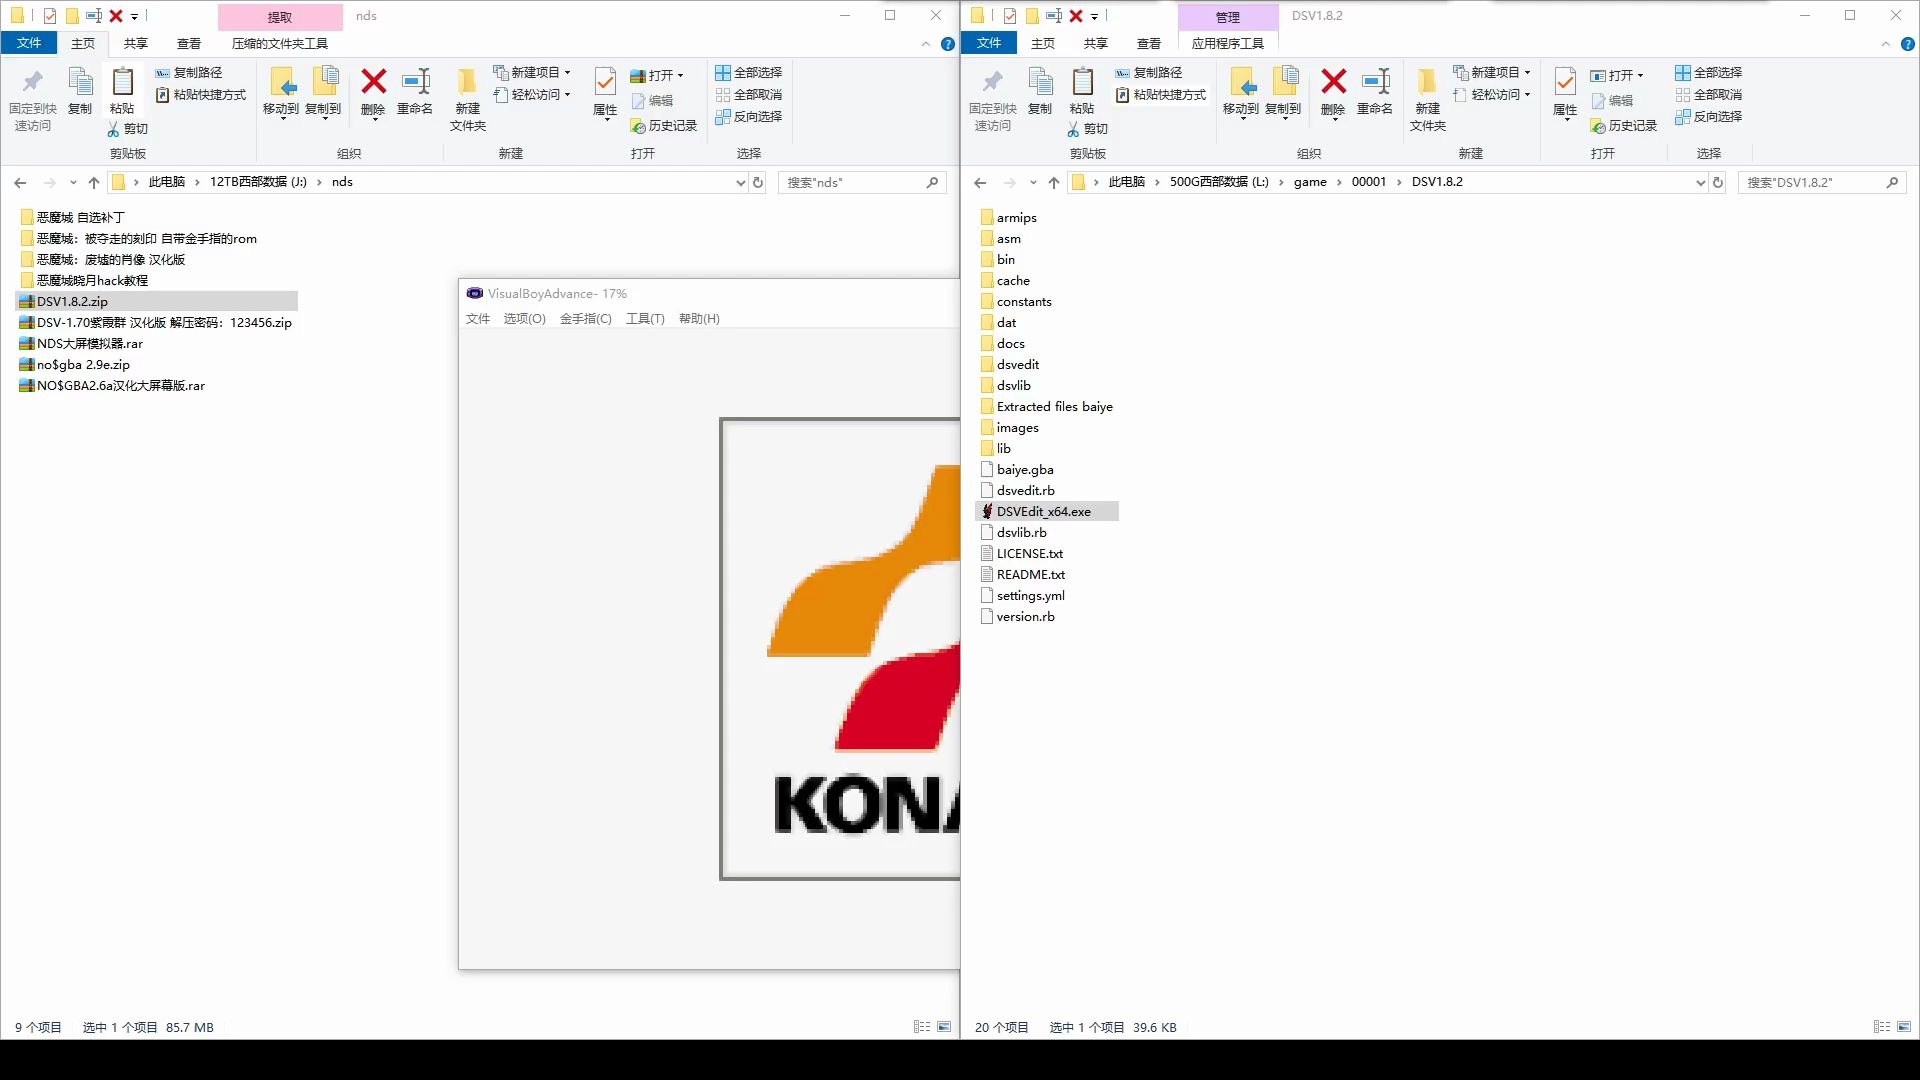Click Invert selection (反向选择) in right window
1920x1080 pixels.
click(1708, 117)
